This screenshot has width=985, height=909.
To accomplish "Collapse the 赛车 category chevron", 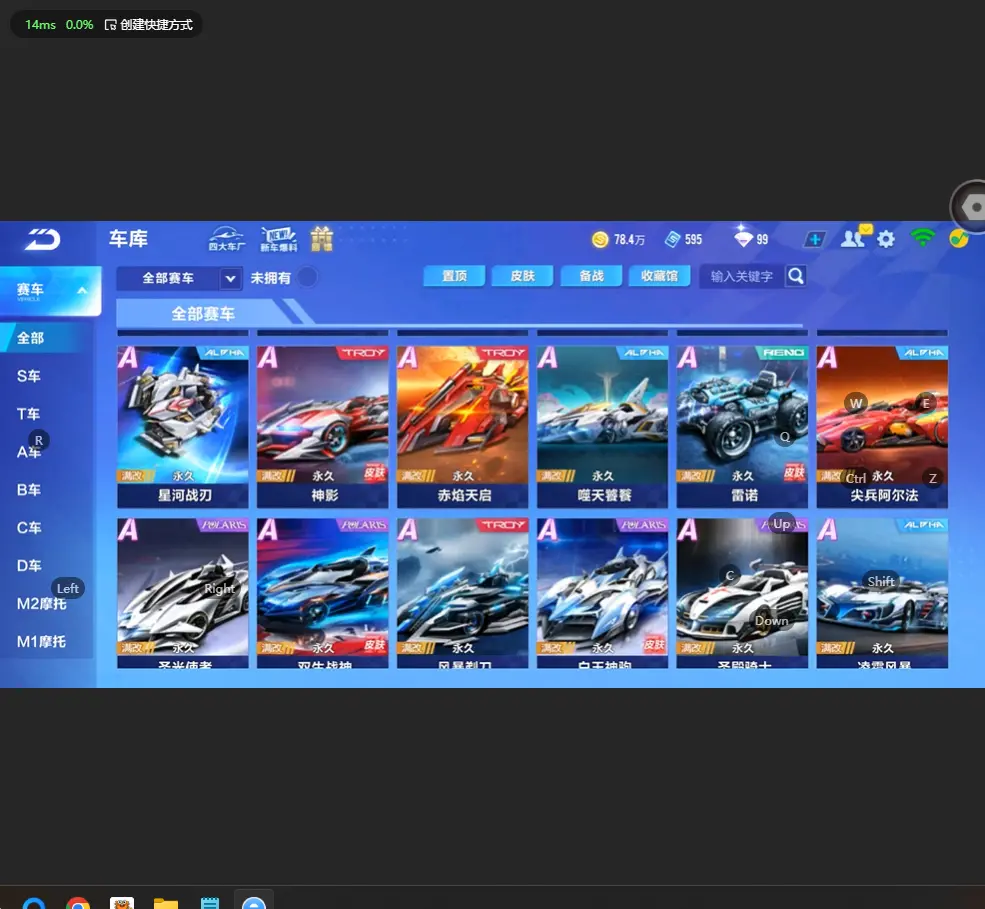I will [82, 290].
